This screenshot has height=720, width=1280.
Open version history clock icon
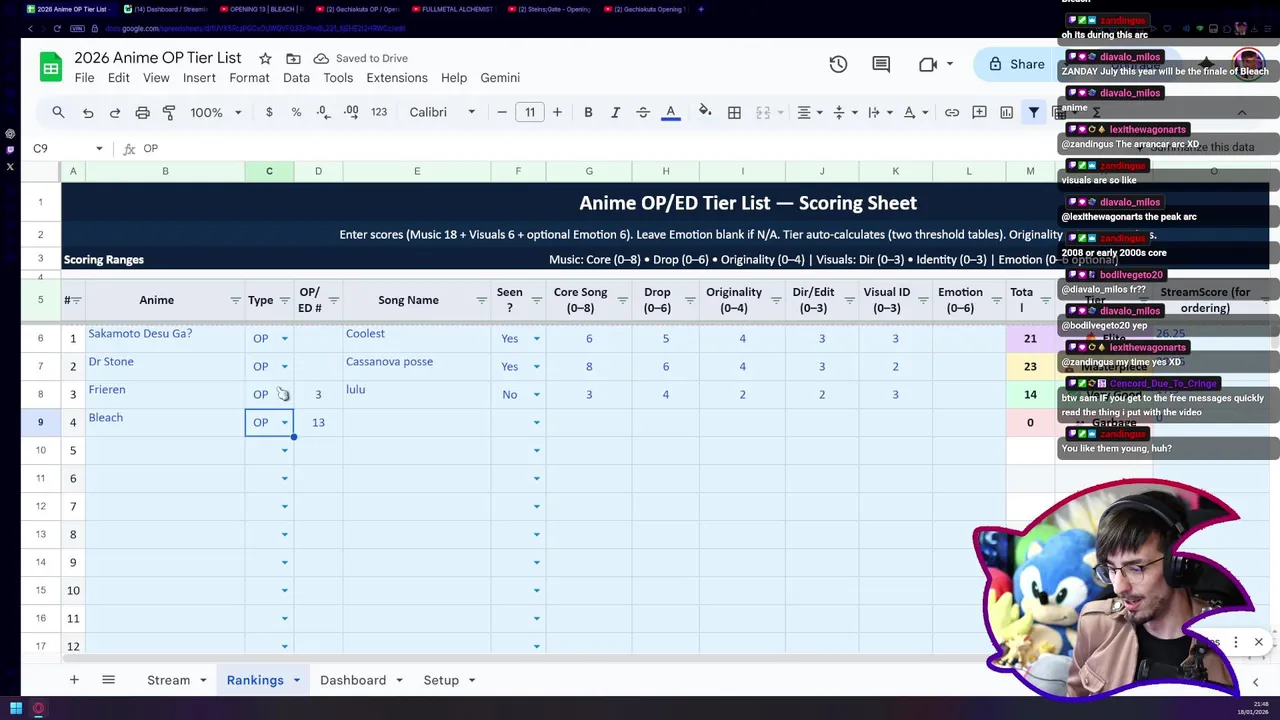pos(838,64)
